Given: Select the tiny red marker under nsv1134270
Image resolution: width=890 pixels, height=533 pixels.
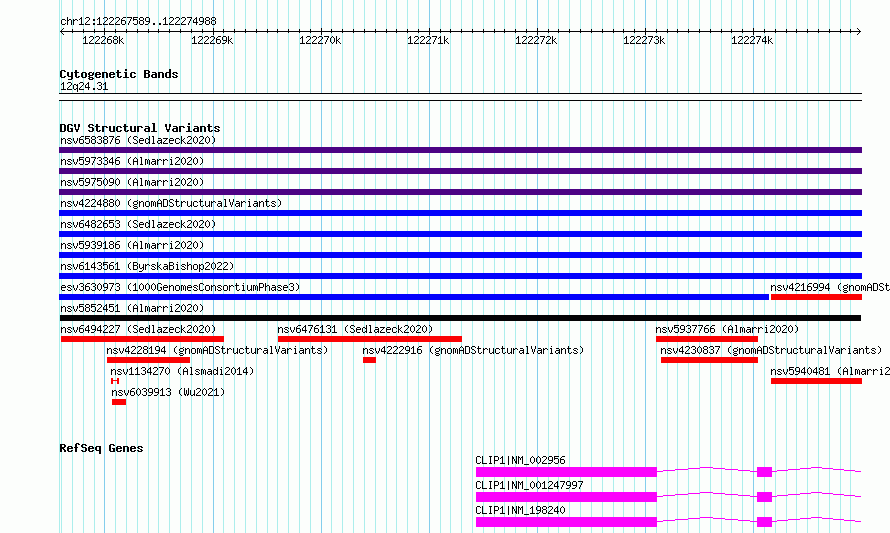Looking at the screenshot, I should (115, 381).
